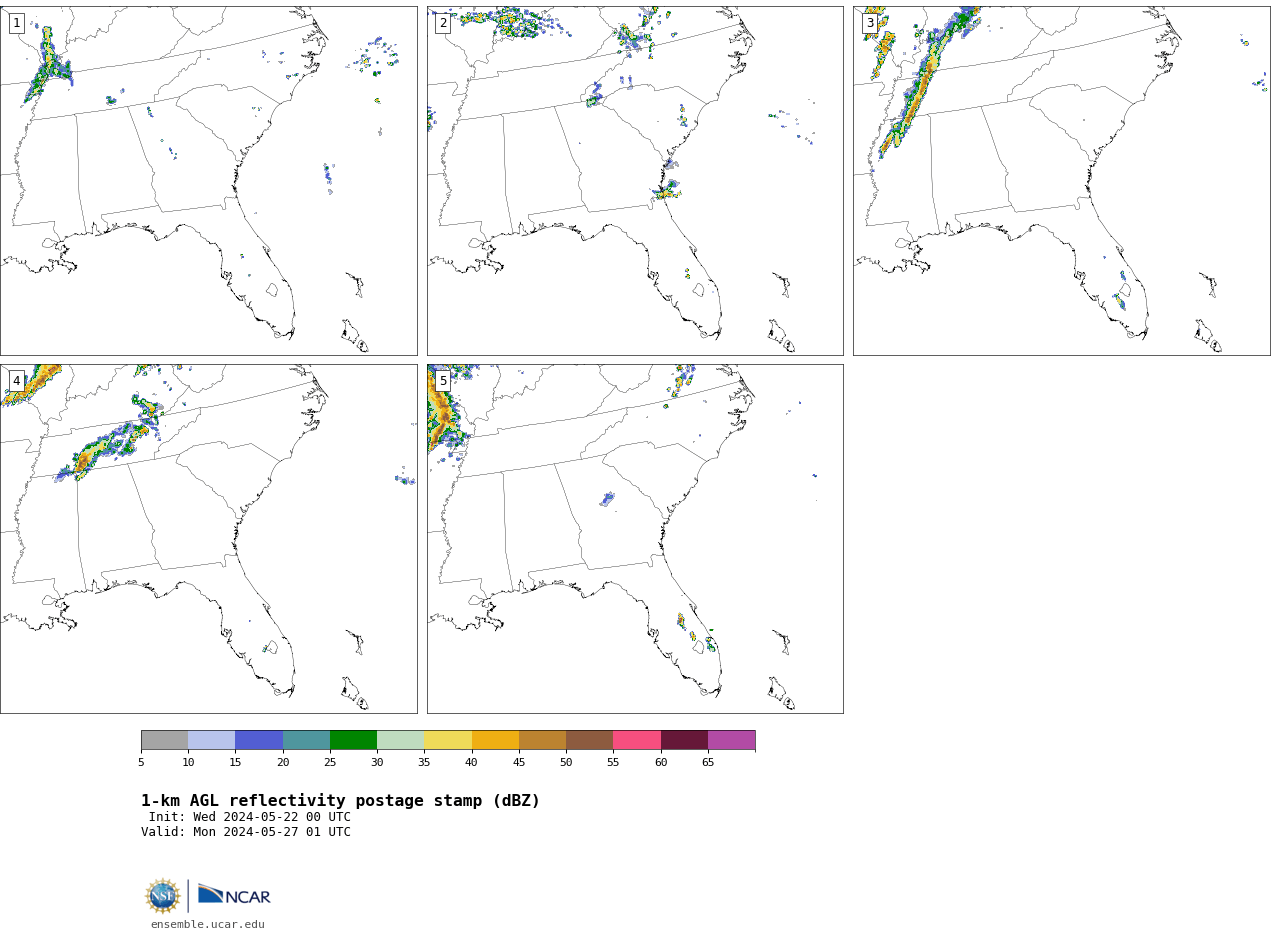Open ensemble member 4 map panel
Image resolution: width=1280 pixels, height=936 pixels.
[x=209, y=539]
